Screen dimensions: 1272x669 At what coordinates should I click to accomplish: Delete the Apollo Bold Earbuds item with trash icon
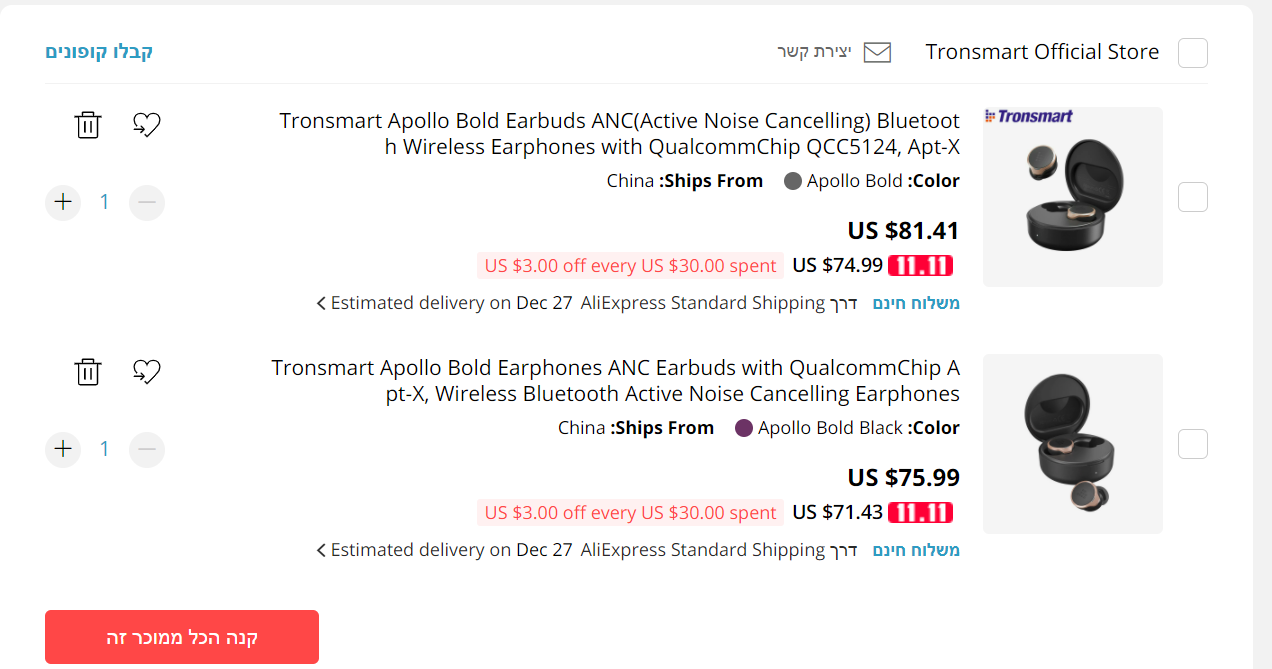tap(88, 125)
